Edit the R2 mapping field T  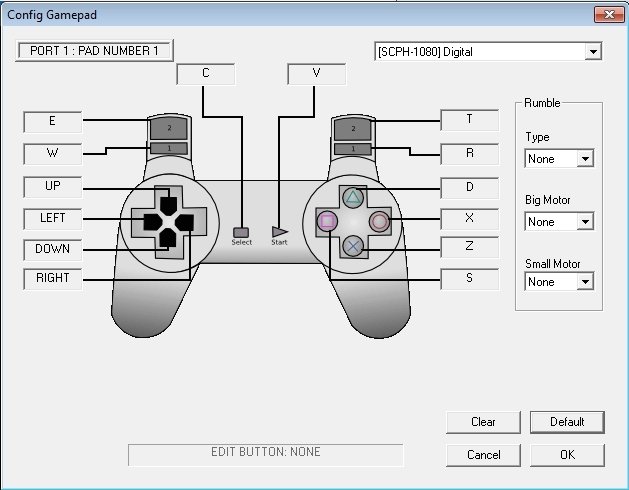[469, 120]
